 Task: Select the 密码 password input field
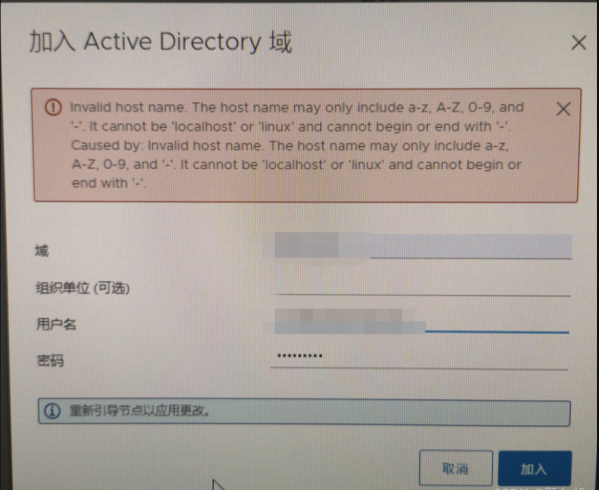point(419,359)
